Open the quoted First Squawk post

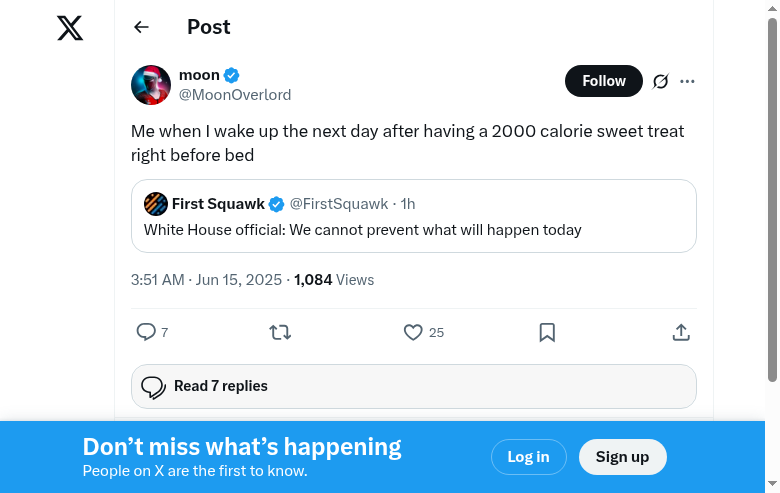(413, 229)
